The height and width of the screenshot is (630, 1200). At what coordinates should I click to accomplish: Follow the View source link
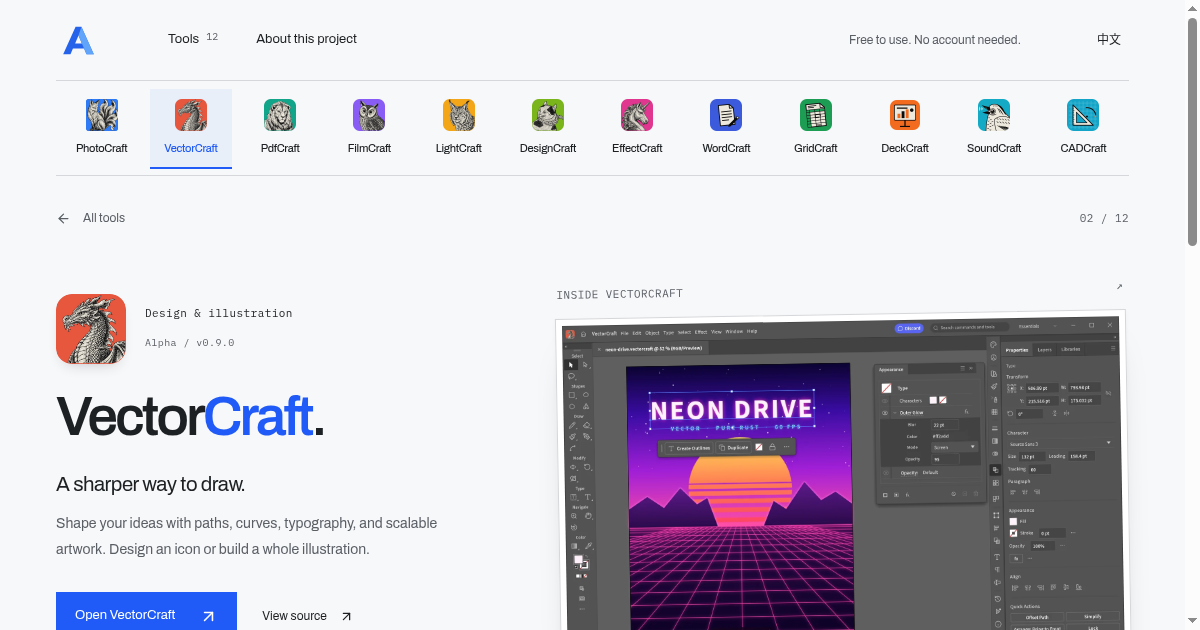pos(307,616)
